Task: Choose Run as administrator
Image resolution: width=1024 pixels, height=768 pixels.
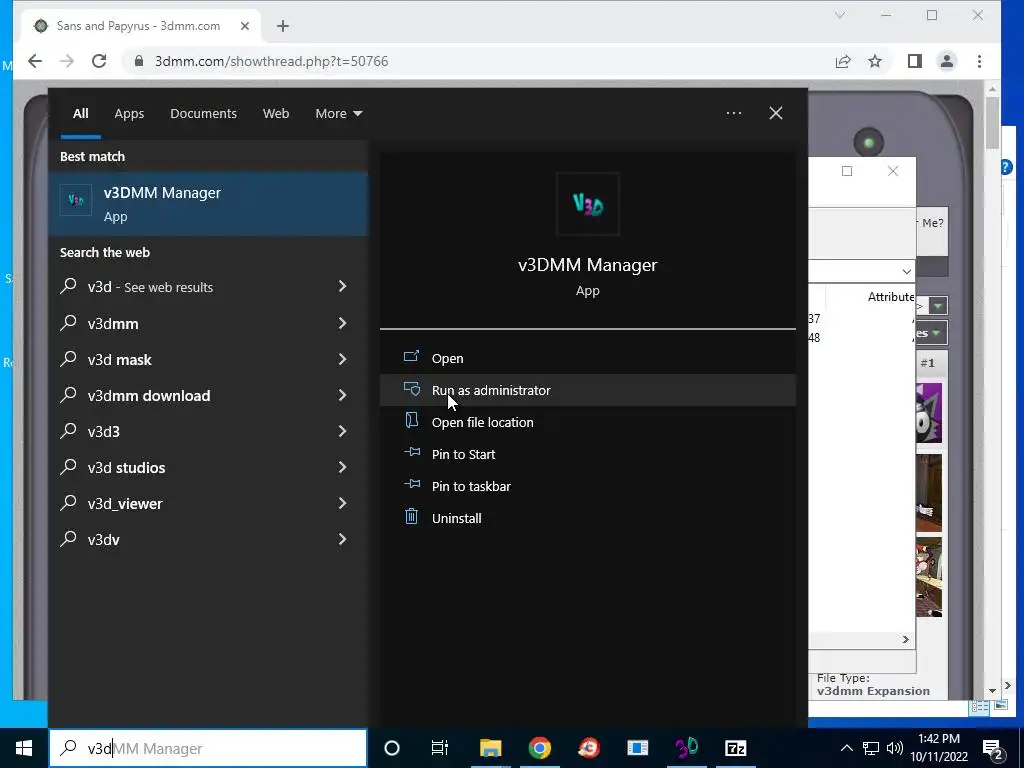Action: [x=587, y=390]
